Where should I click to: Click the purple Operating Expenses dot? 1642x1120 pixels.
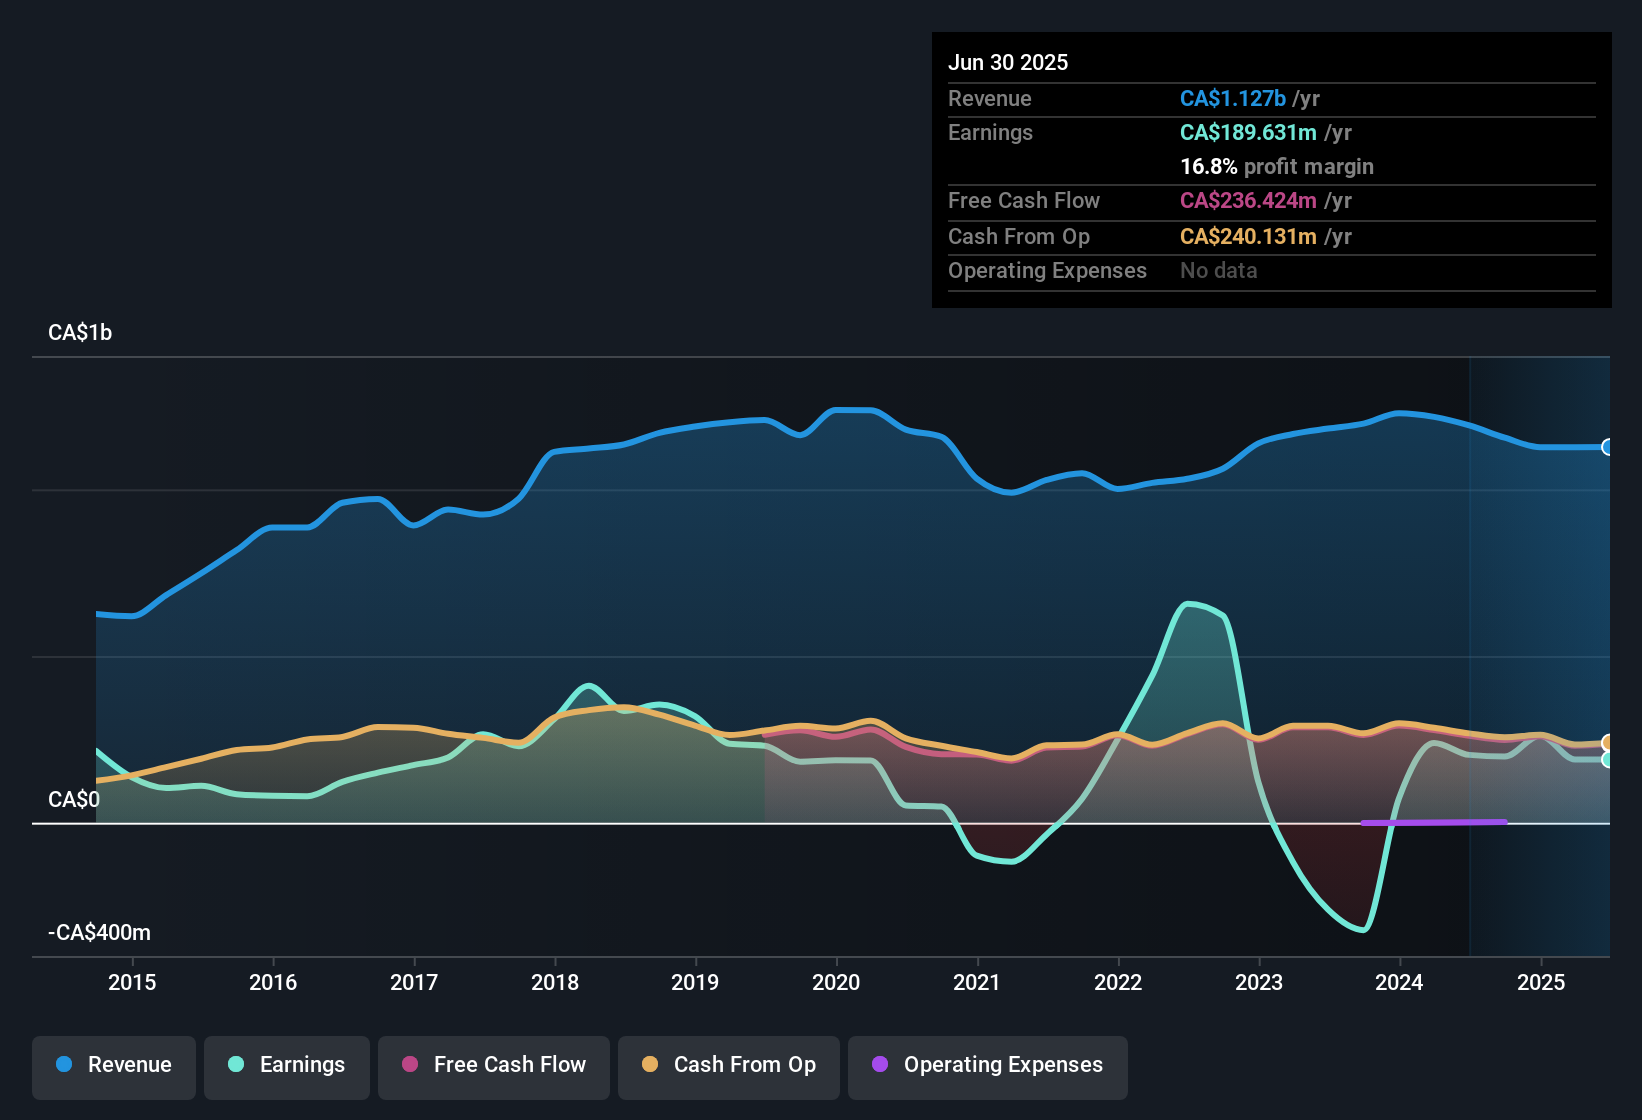pos(880,1064)
